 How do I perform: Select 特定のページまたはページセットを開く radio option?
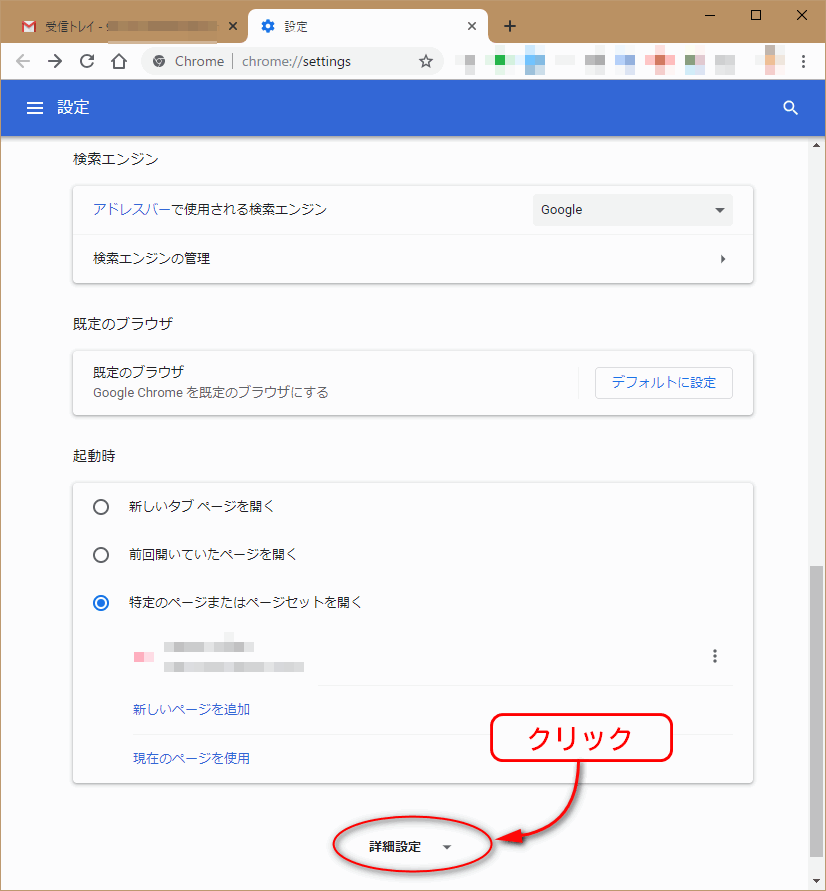click(101, 603)
